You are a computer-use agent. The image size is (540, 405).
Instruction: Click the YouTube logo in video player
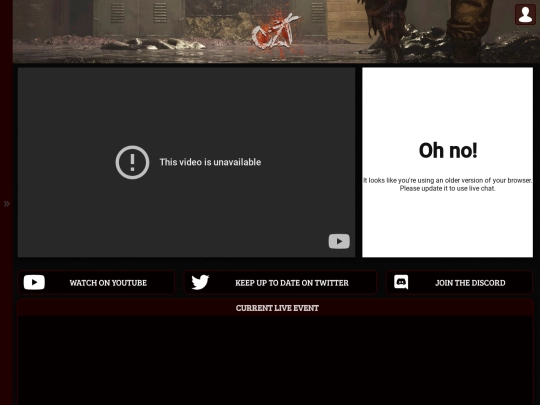(x=339, y=241)
